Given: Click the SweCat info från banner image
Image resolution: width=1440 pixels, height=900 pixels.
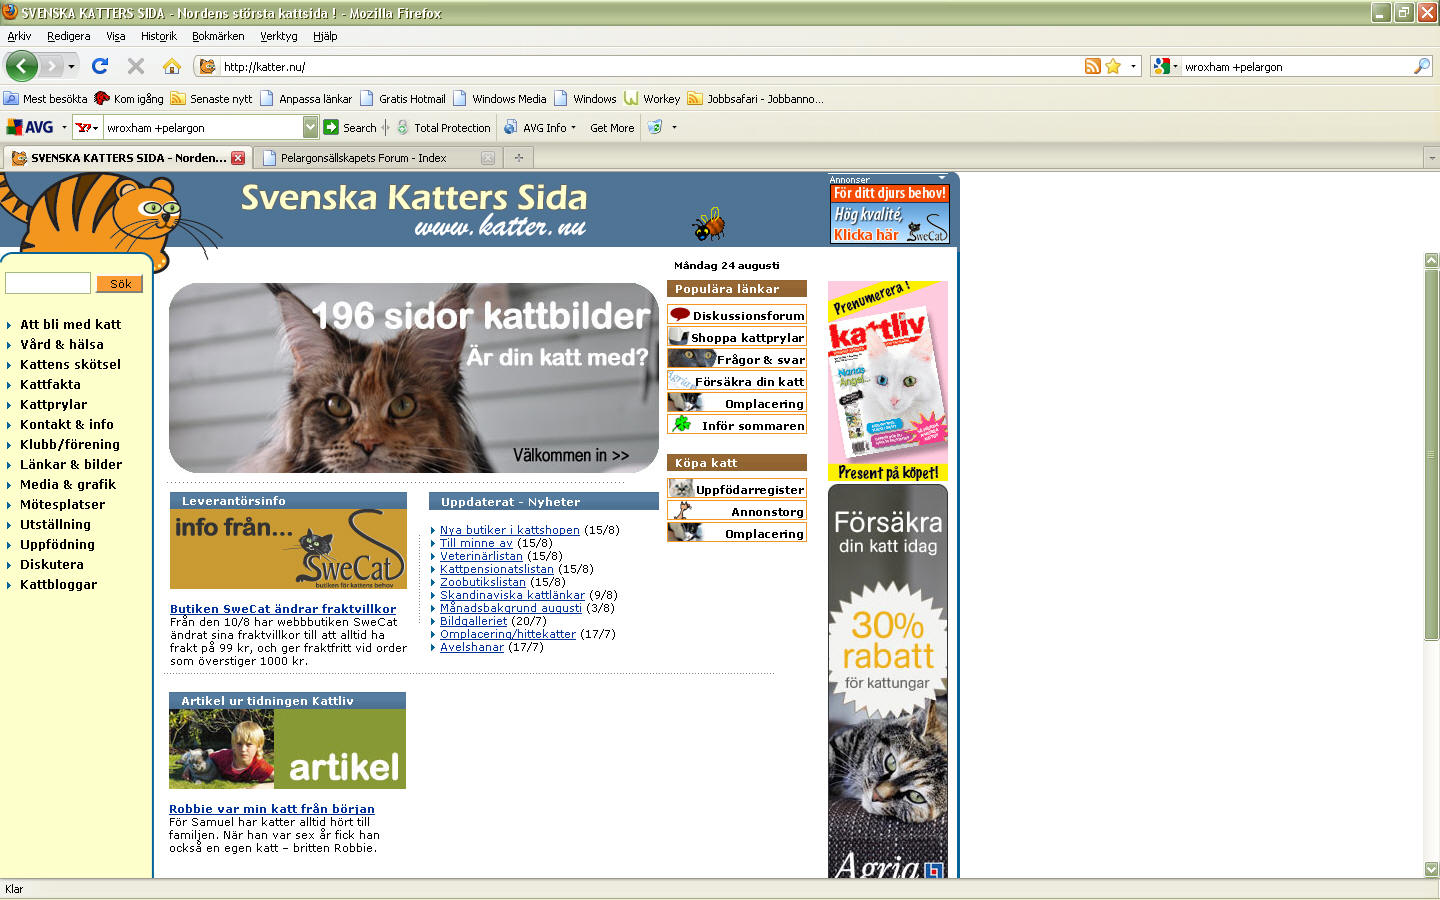Looking at the screenshot, I should tap(288, 549).
